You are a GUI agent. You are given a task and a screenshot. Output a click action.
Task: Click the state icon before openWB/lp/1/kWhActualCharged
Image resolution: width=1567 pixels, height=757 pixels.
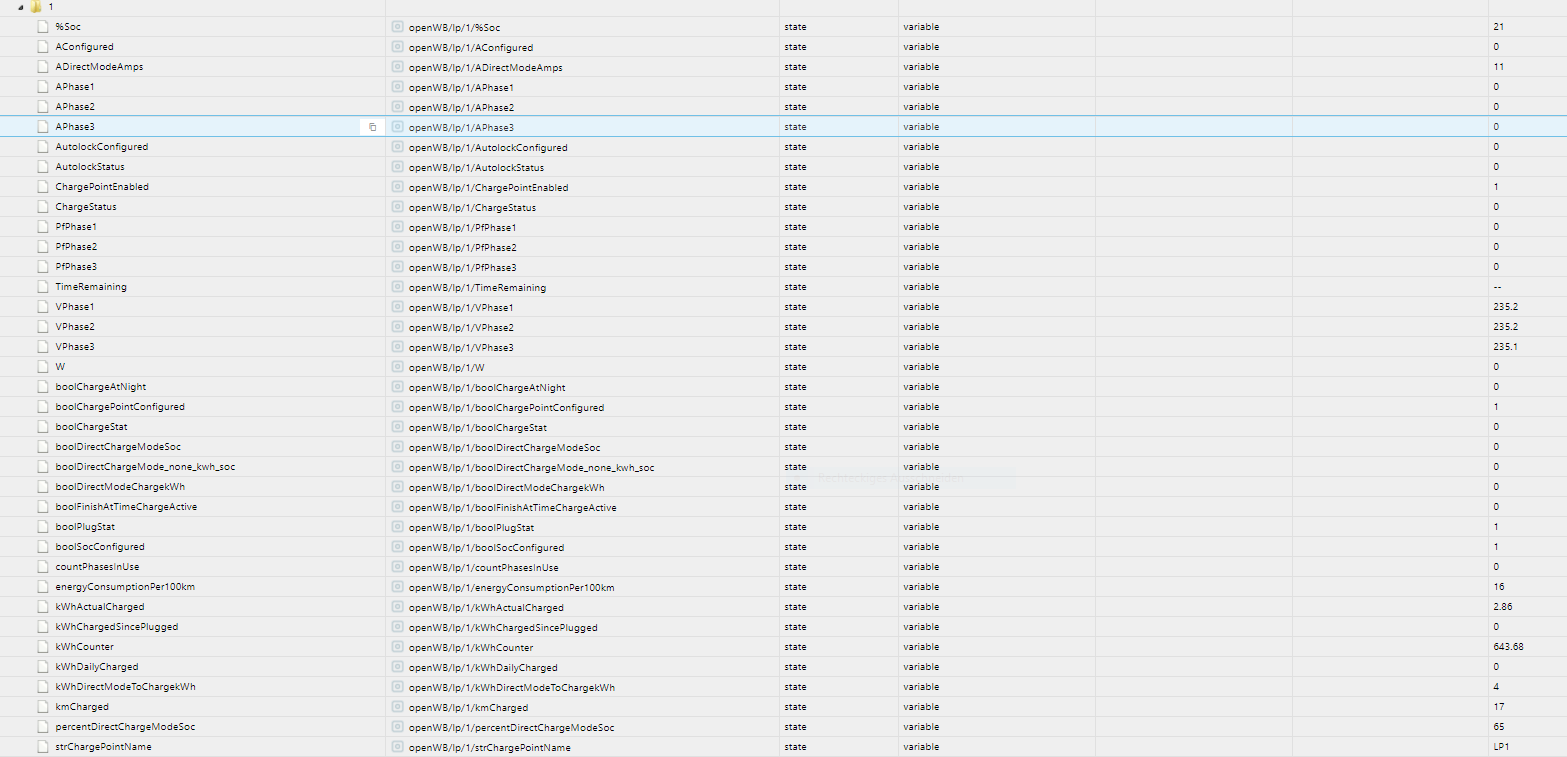coord(397,607)
